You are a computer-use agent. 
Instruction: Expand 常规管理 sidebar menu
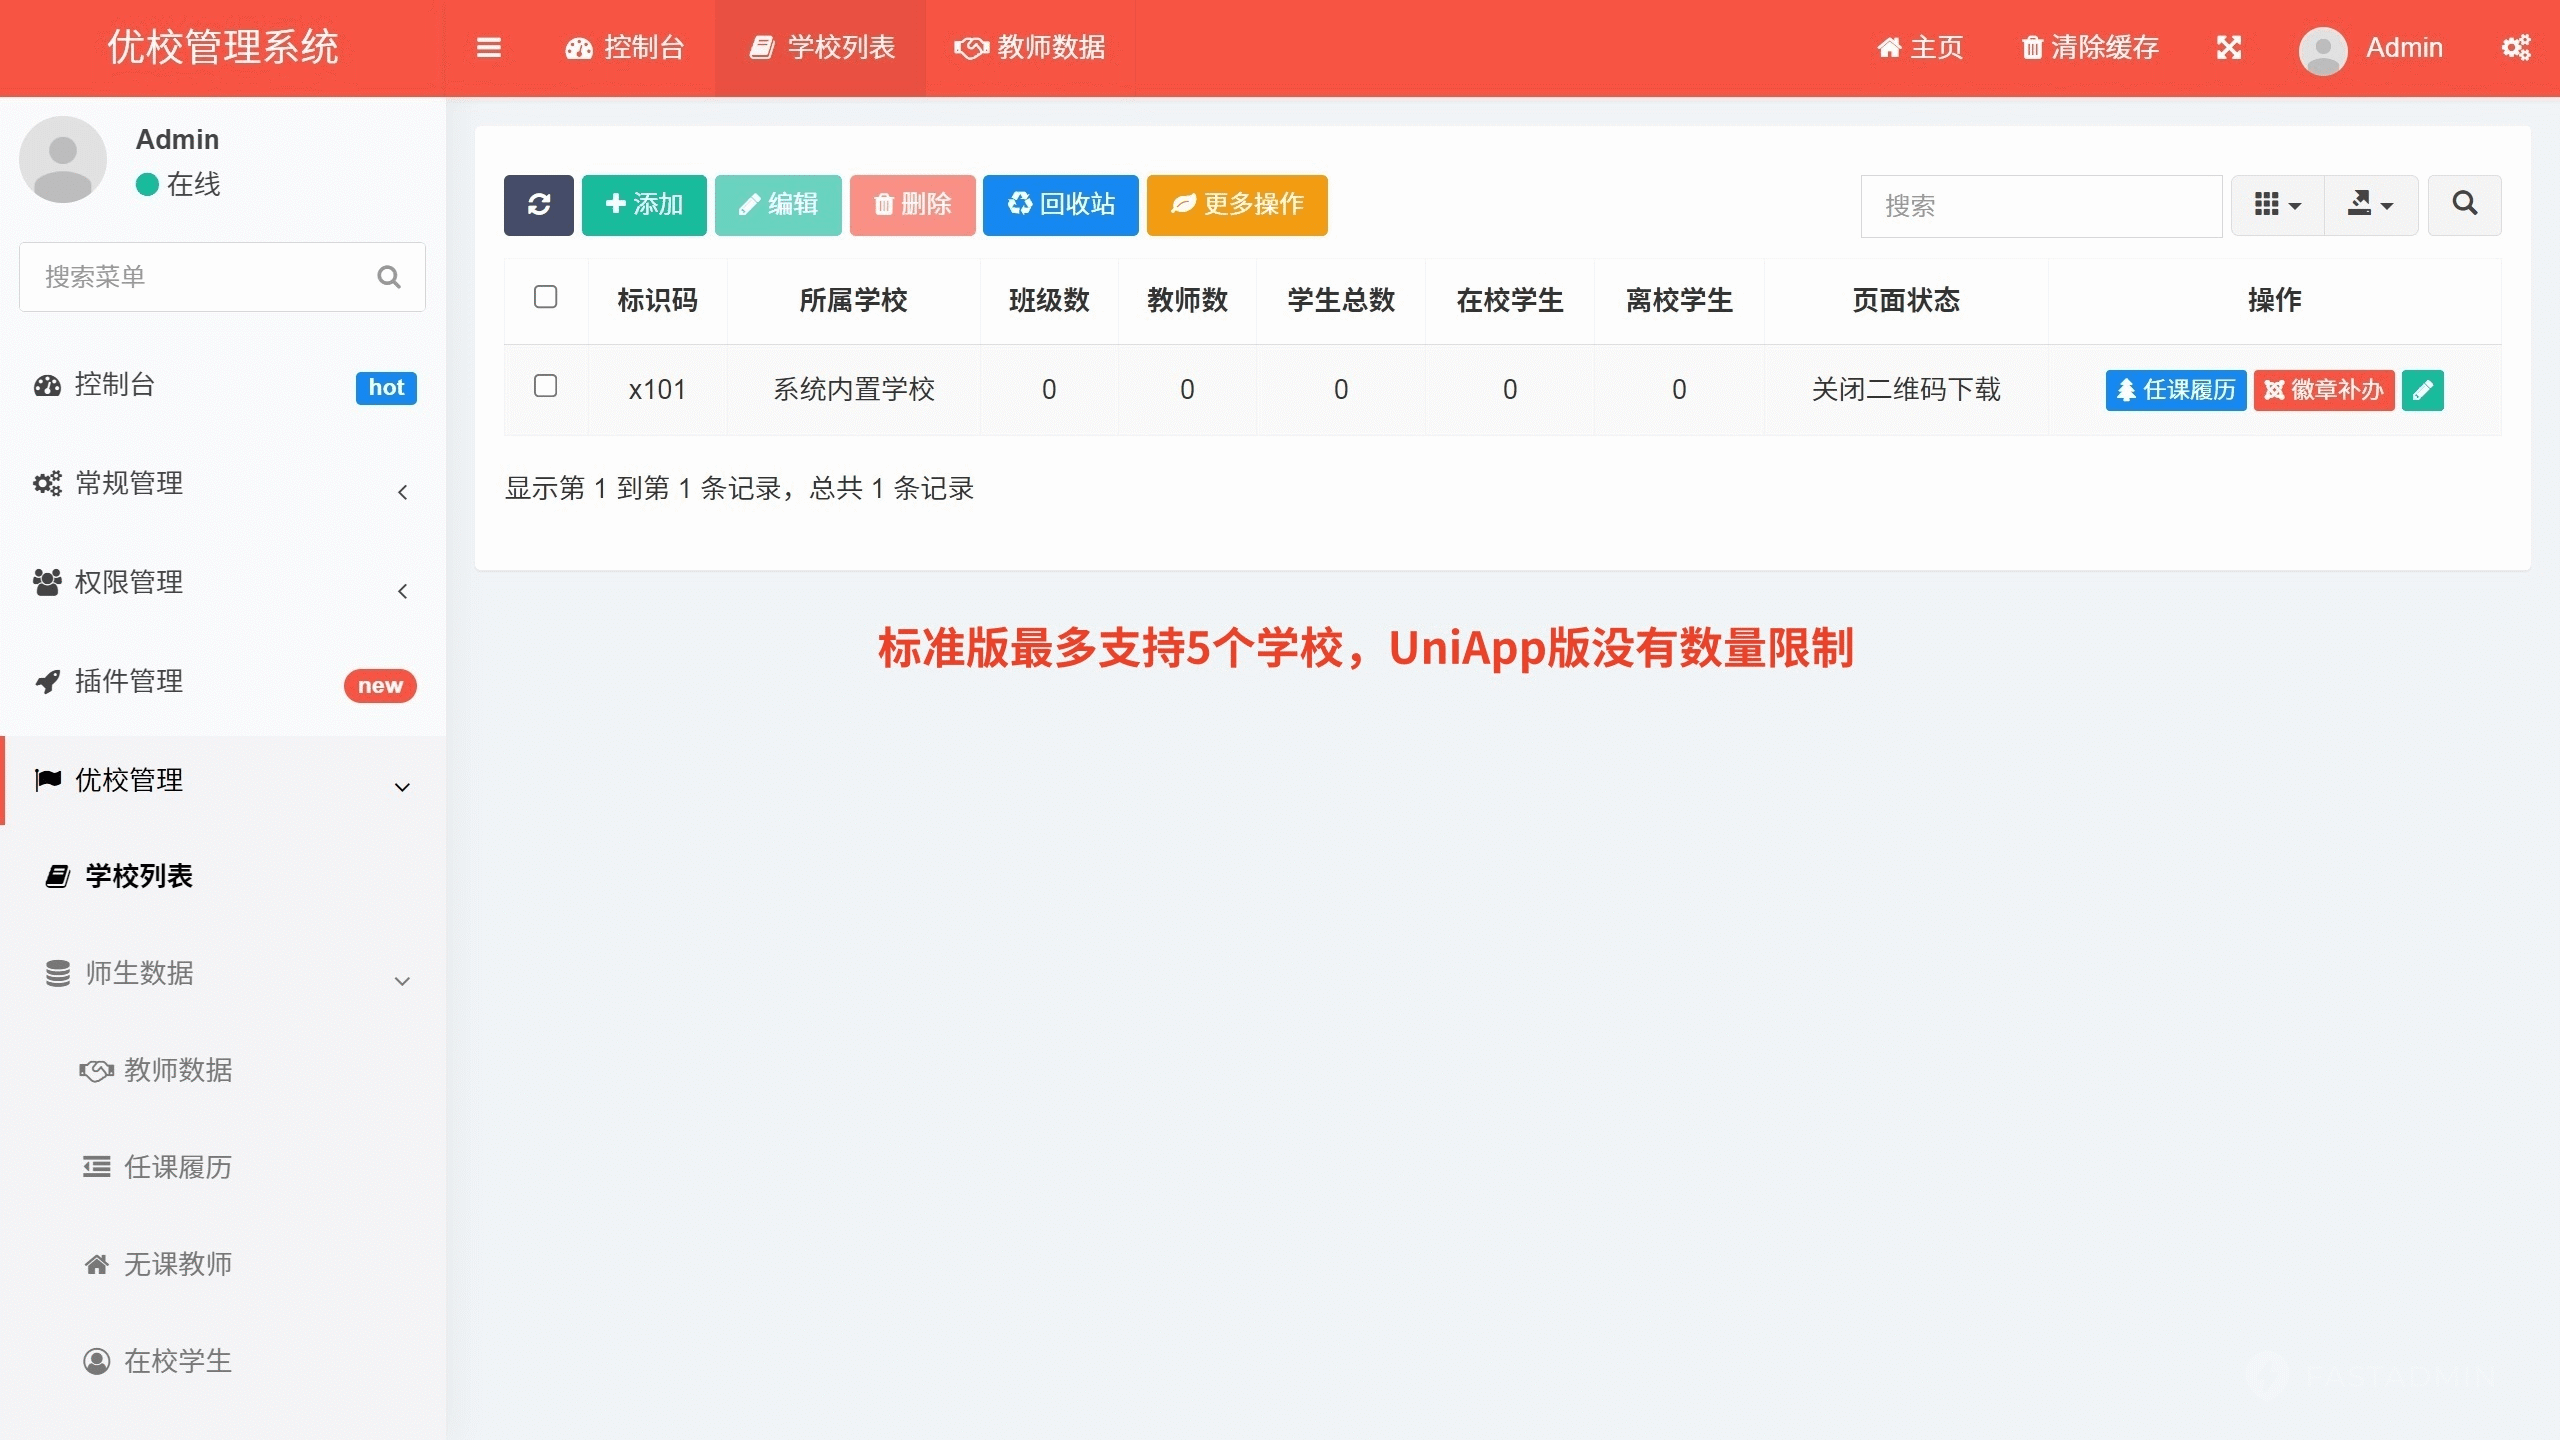[x=223, y=485]
